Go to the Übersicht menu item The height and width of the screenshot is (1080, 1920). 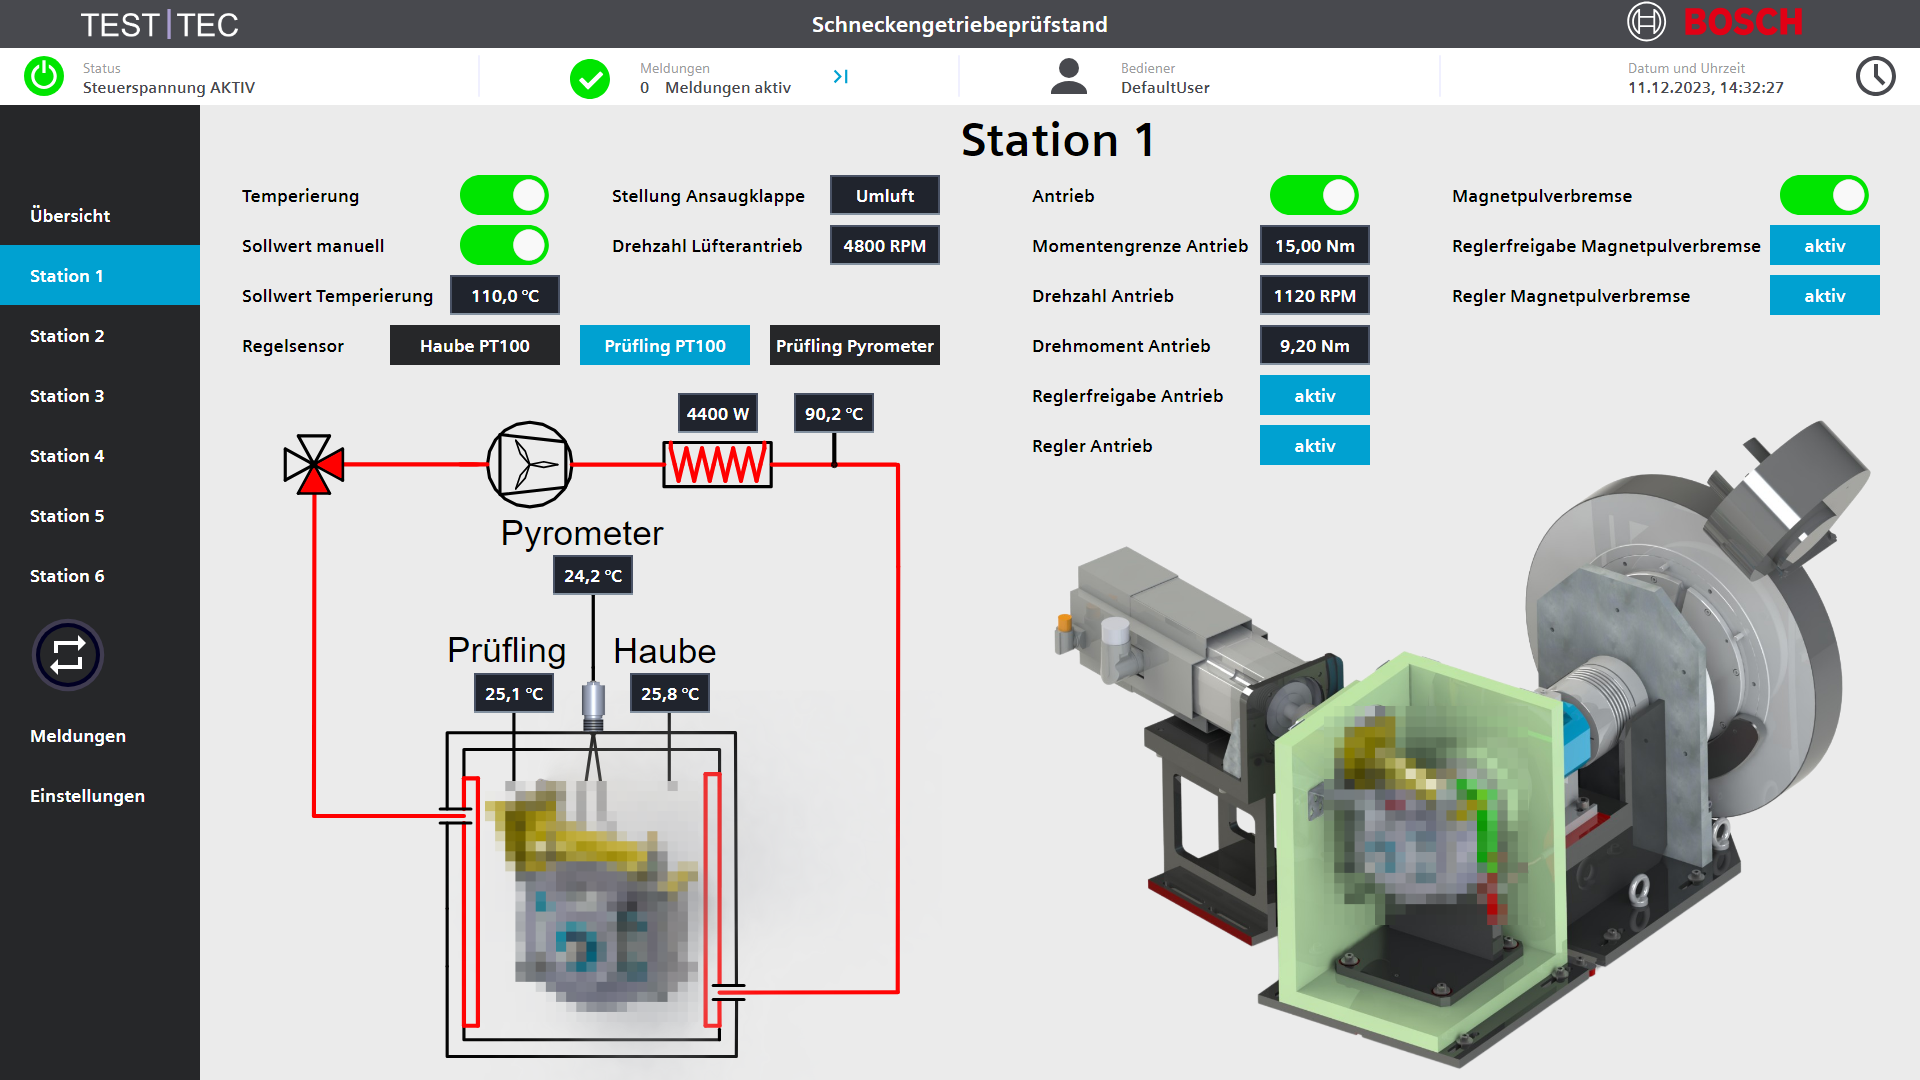tap(70, 216)
